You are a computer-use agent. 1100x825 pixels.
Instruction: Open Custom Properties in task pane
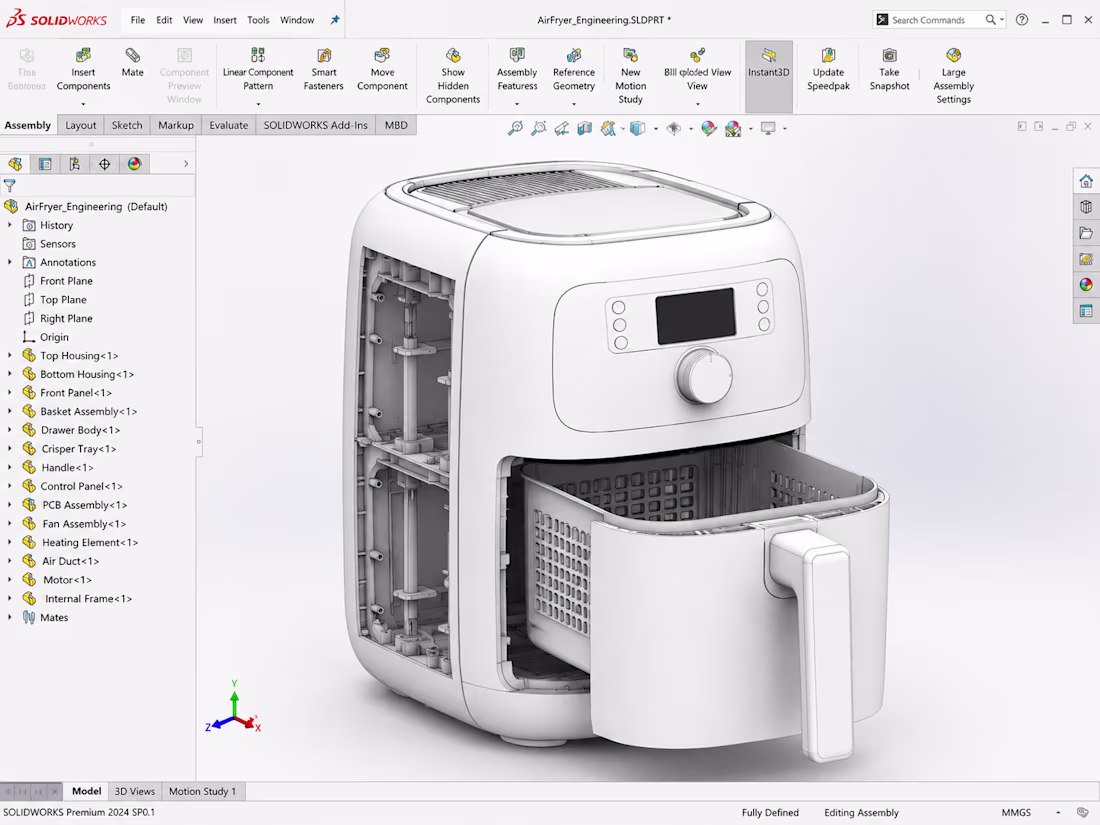1086,311
